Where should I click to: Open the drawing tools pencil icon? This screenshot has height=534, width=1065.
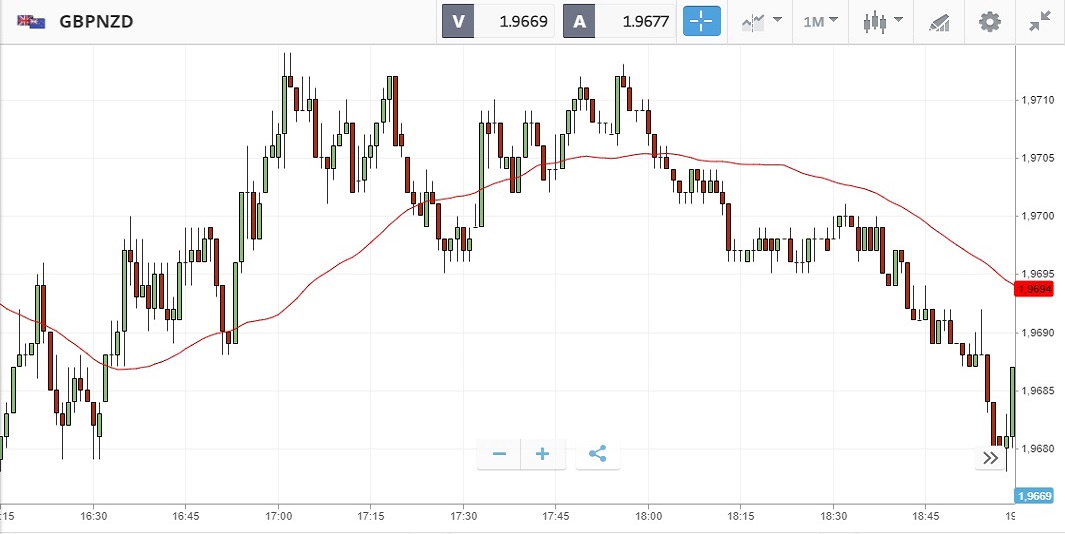(x=938, y=21)
